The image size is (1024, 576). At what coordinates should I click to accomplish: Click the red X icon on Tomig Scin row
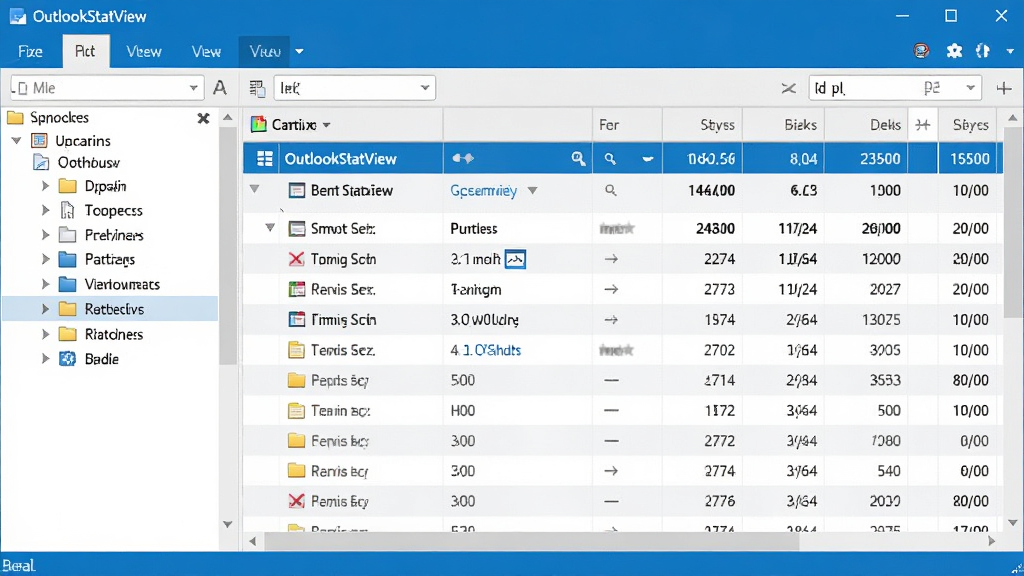[x=296, y=259]
